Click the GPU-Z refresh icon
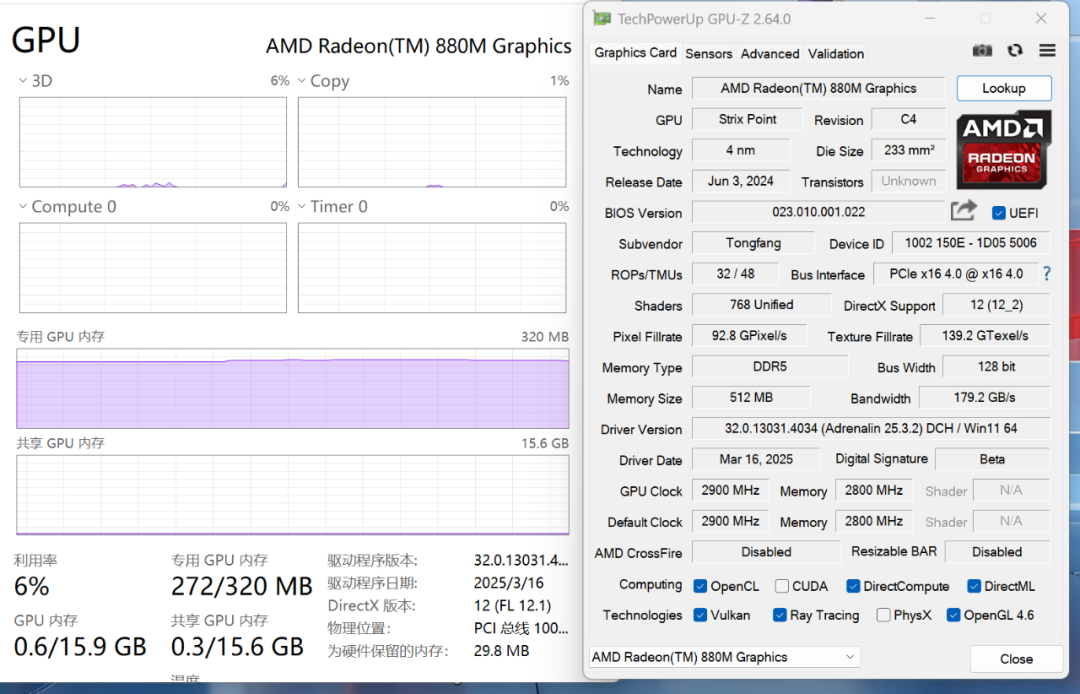1080x694 pixels. pos(1015,51)
